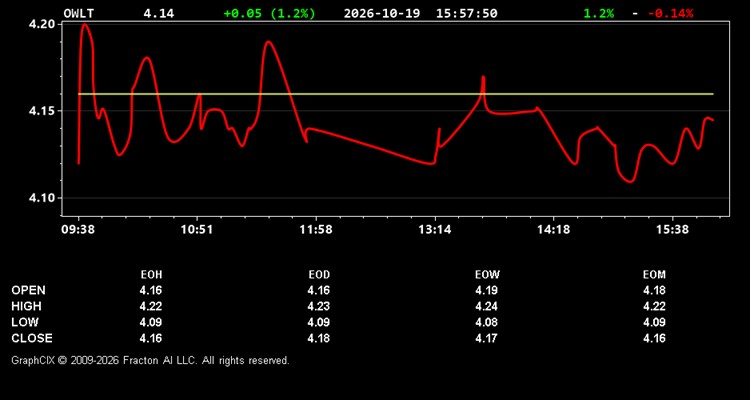The width and height of the screenshot is (750, 400).
Task: Click the timestamp 15:57:50
Action: [x=466, y=13]
